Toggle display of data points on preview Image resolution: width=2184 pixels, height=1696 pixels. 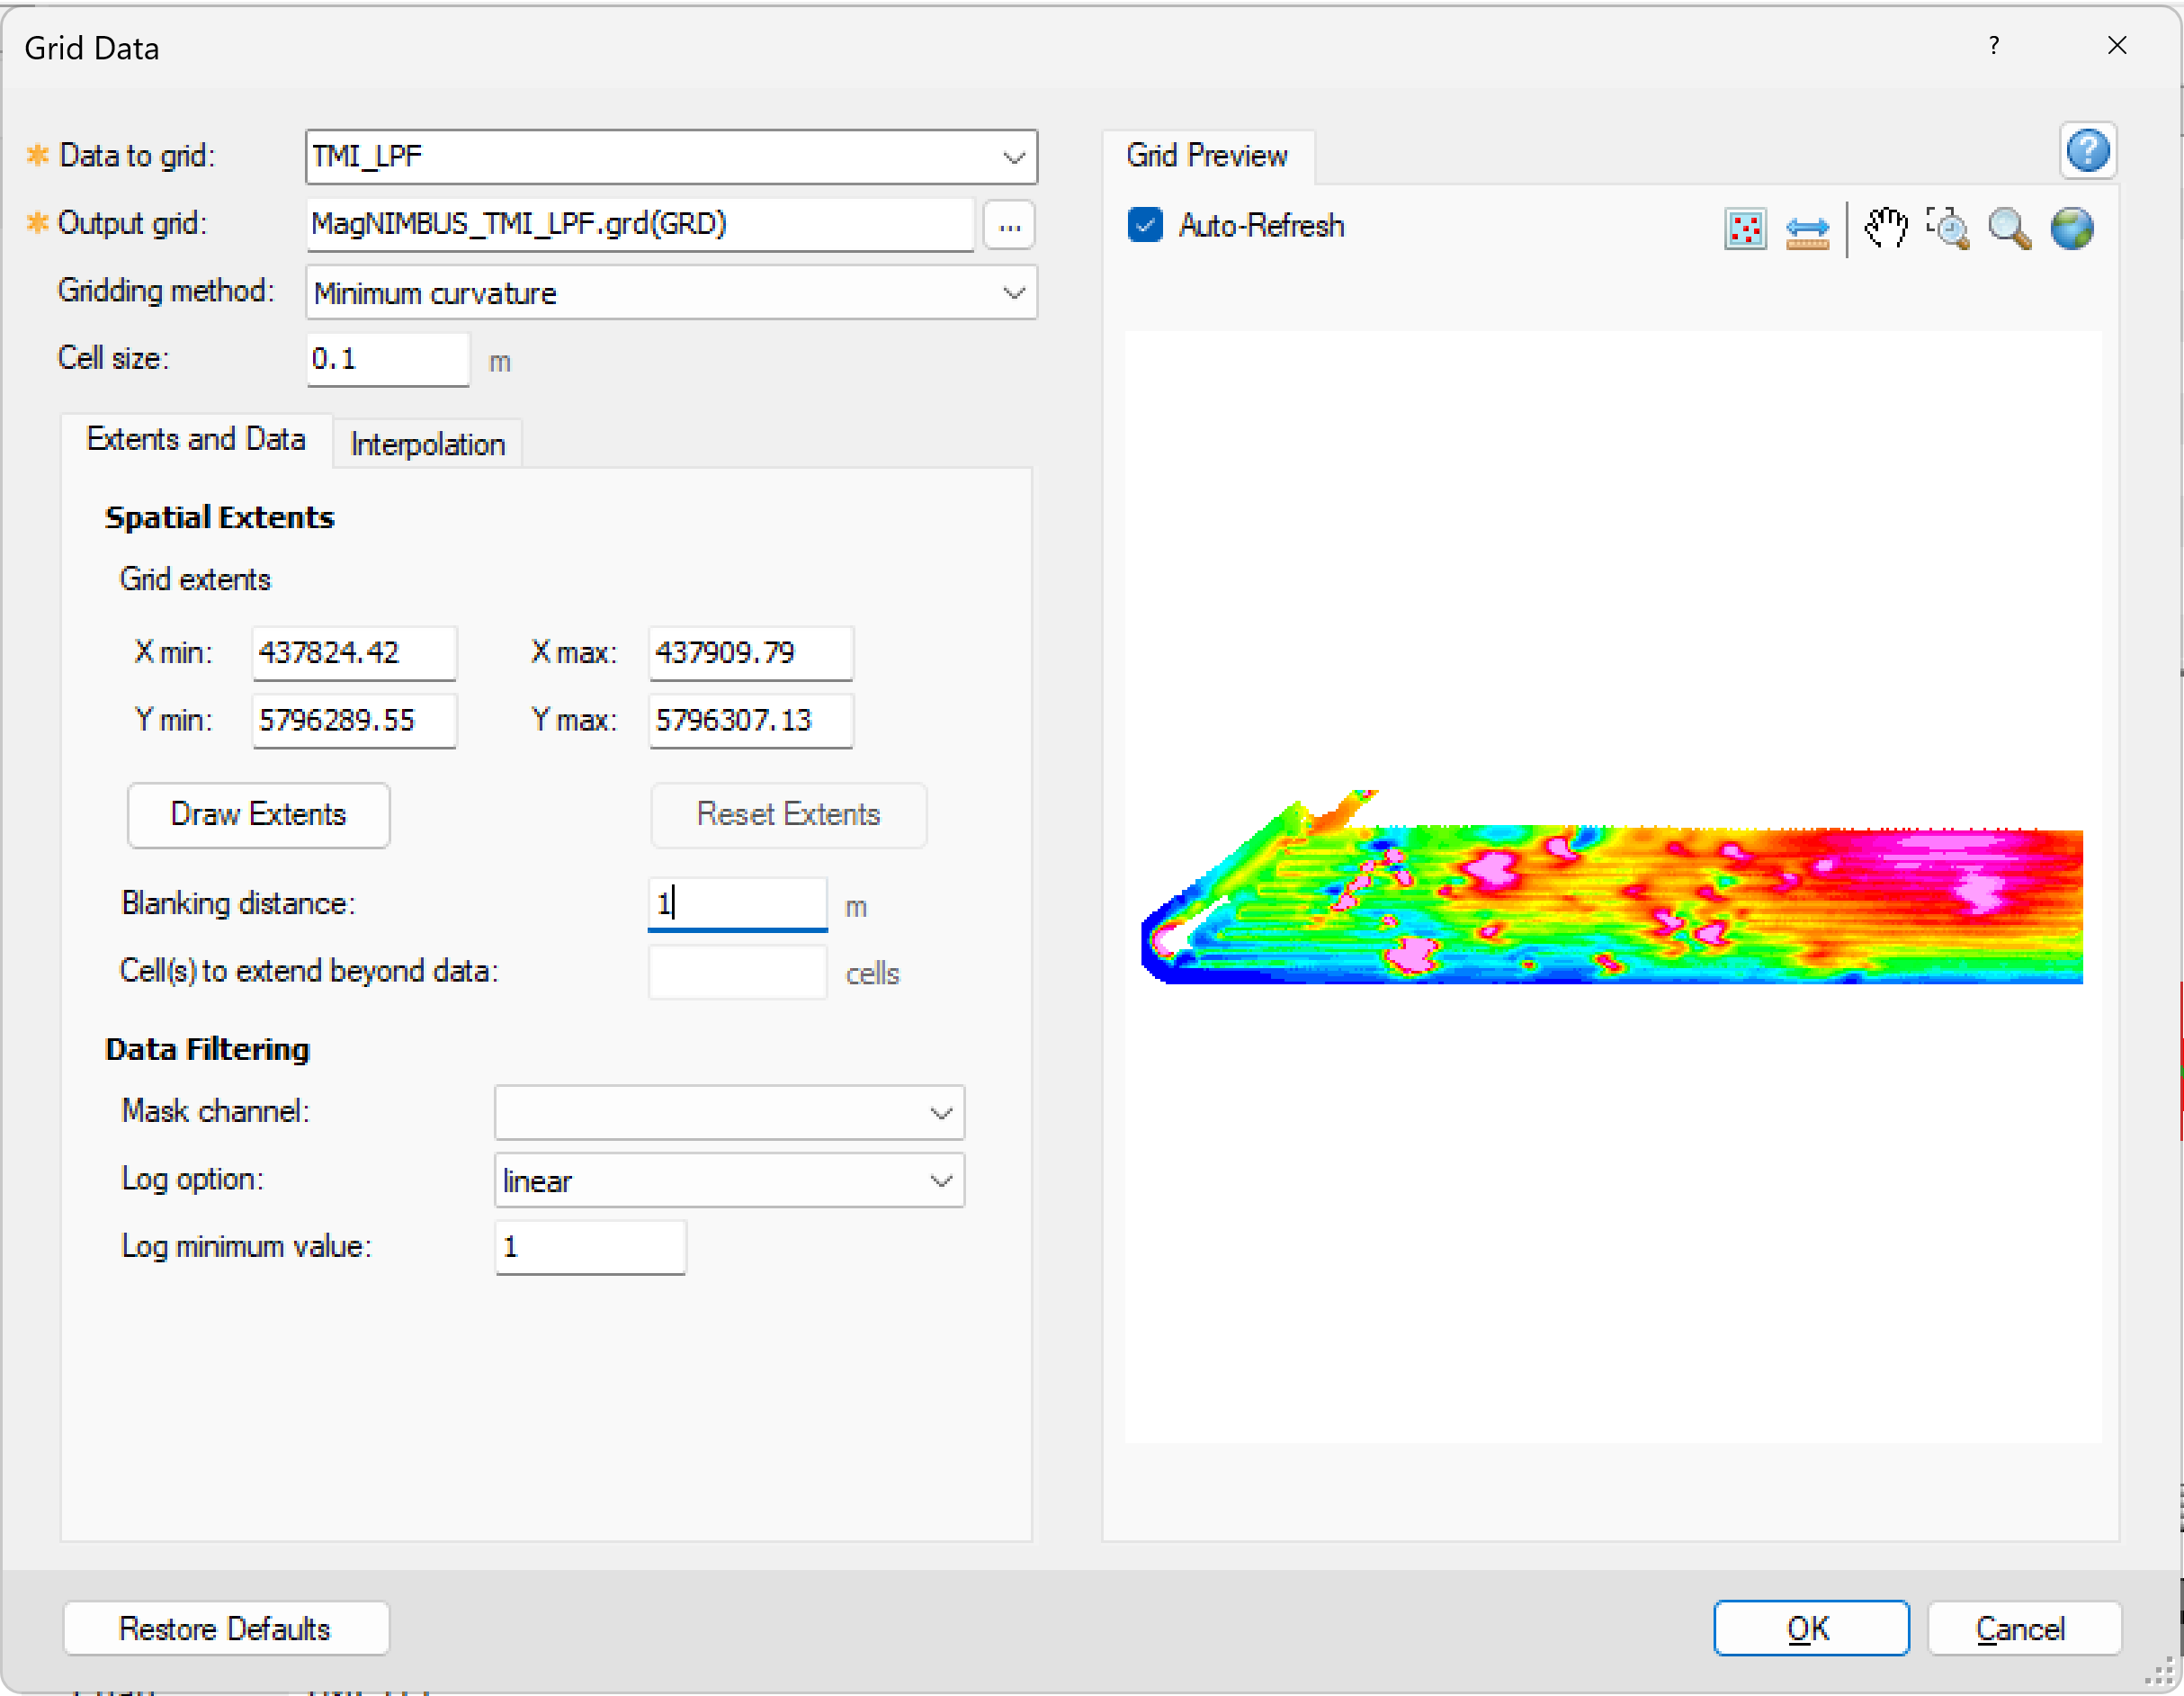coord(1745,229)
